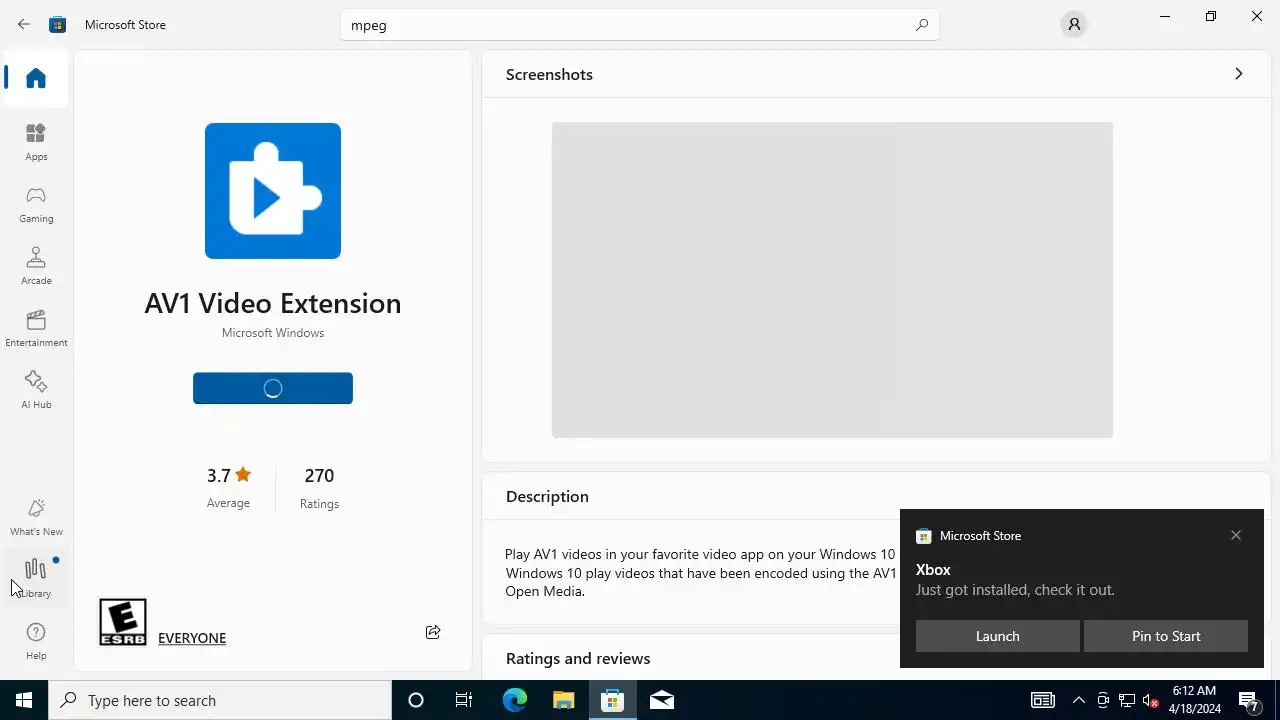This screenshot has width=1280, height=720.
Task: Click the loading install button
Action: pos(273,388)
